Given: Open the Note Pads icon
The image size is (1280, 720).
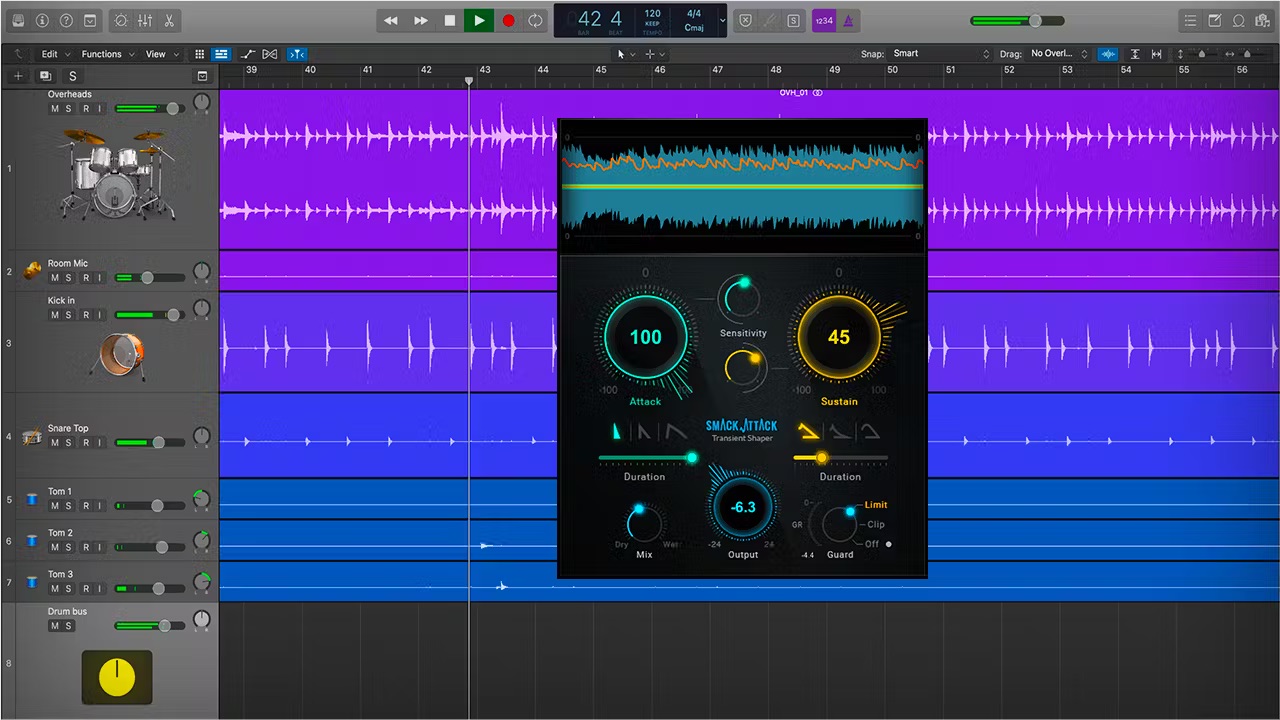Looking at the screenshot, I should point(1215,20).
